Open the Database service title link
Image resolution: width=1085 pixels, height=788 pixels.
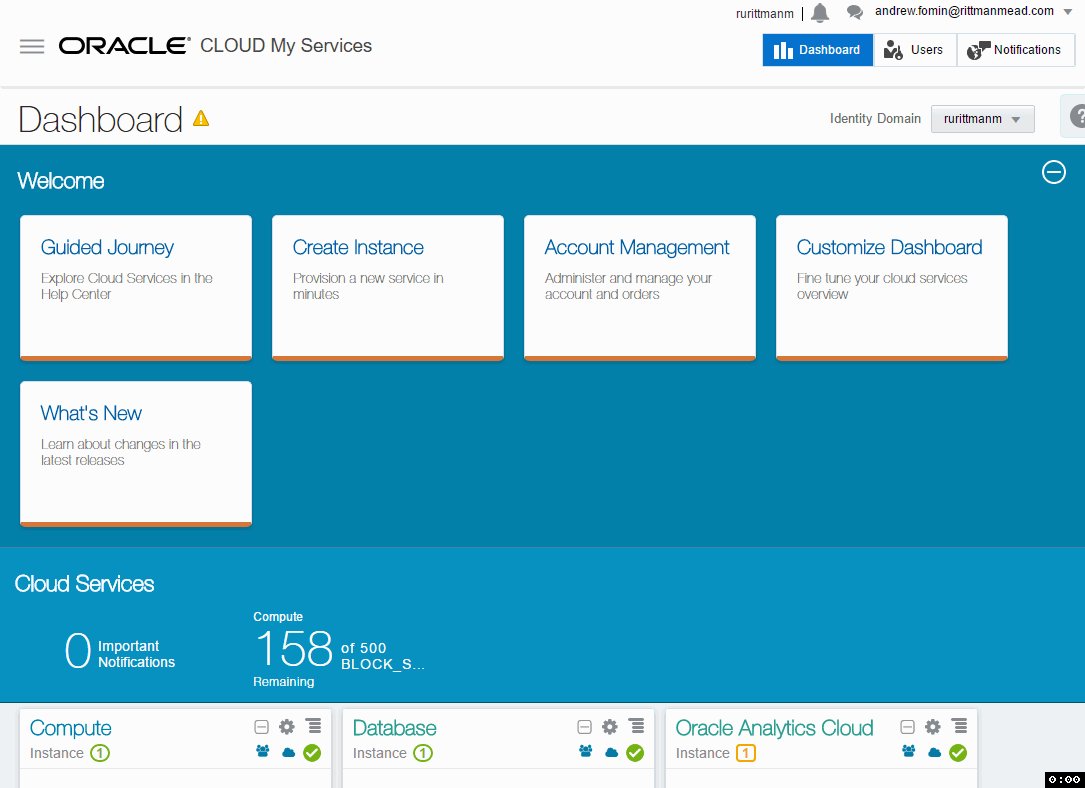[394, 728]
